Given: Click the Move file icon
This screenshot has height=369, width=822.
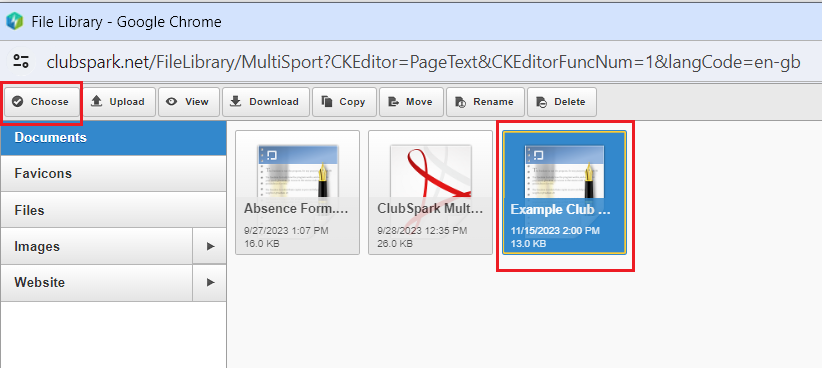Looking at the screenshot, I should (393, 102).
